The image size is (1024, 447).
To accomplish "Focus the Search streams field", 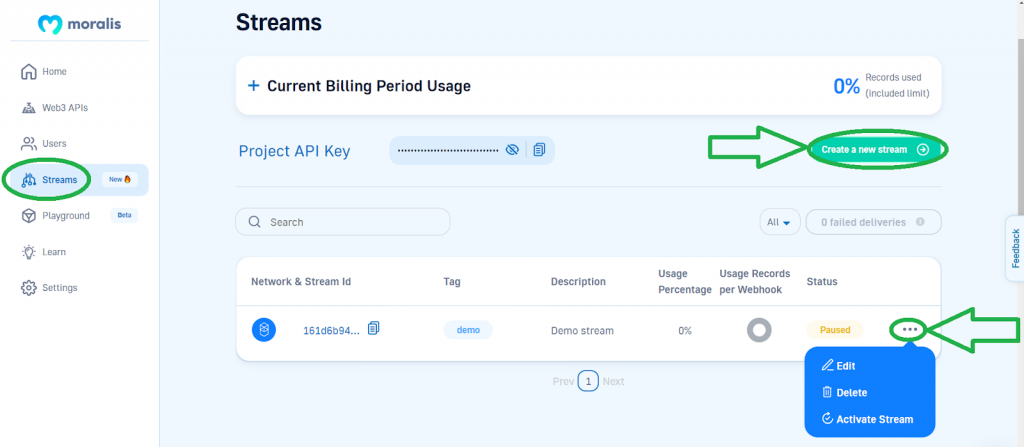I will tap(343, 222).
